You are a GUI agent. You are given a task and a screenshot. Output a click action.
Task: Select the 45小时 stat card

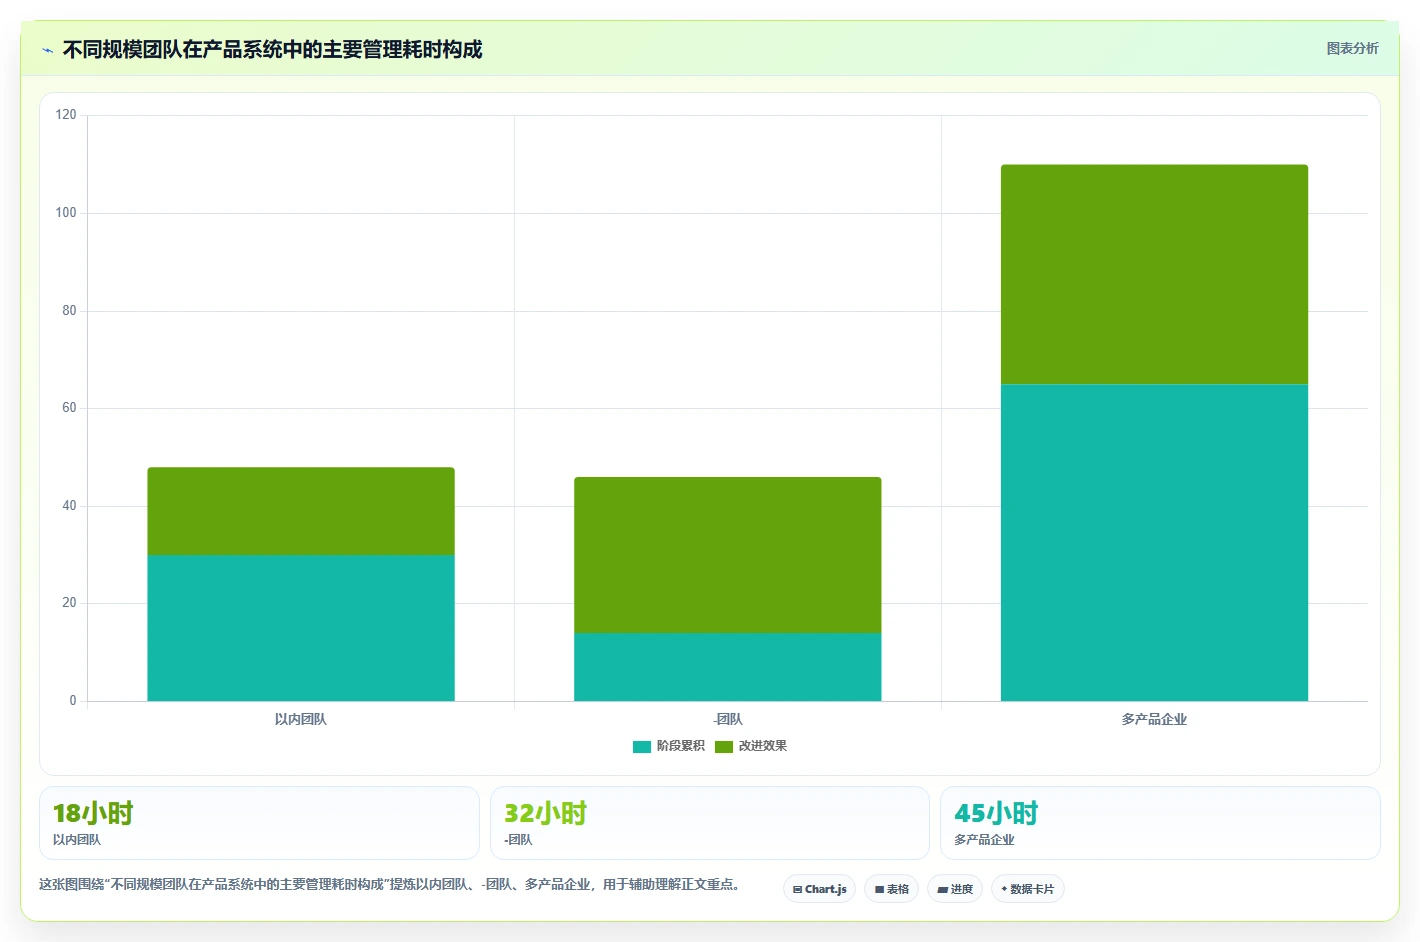pos(1160,823)
